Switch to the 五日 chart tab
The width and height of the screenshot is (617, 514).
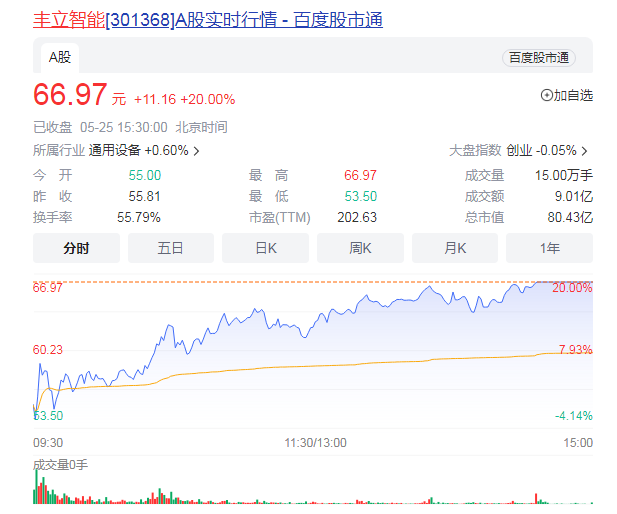(170, 248)
